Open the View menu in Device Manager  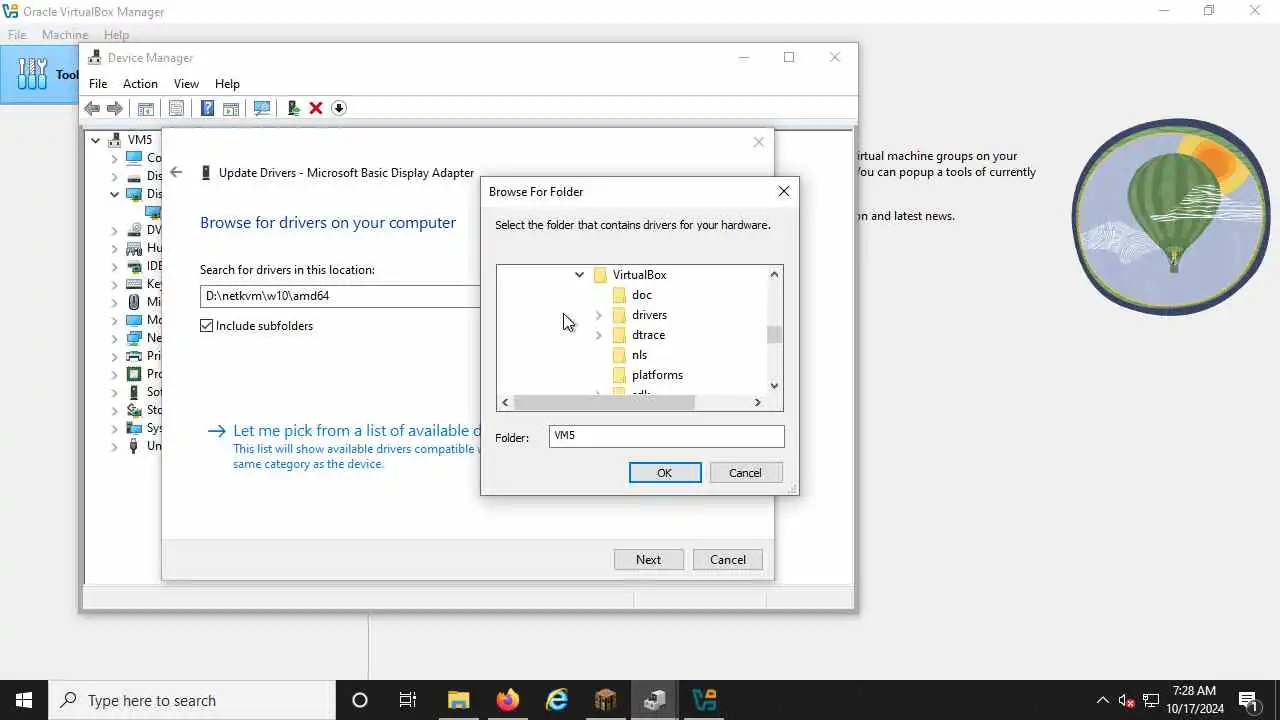[x=186, y=84]
